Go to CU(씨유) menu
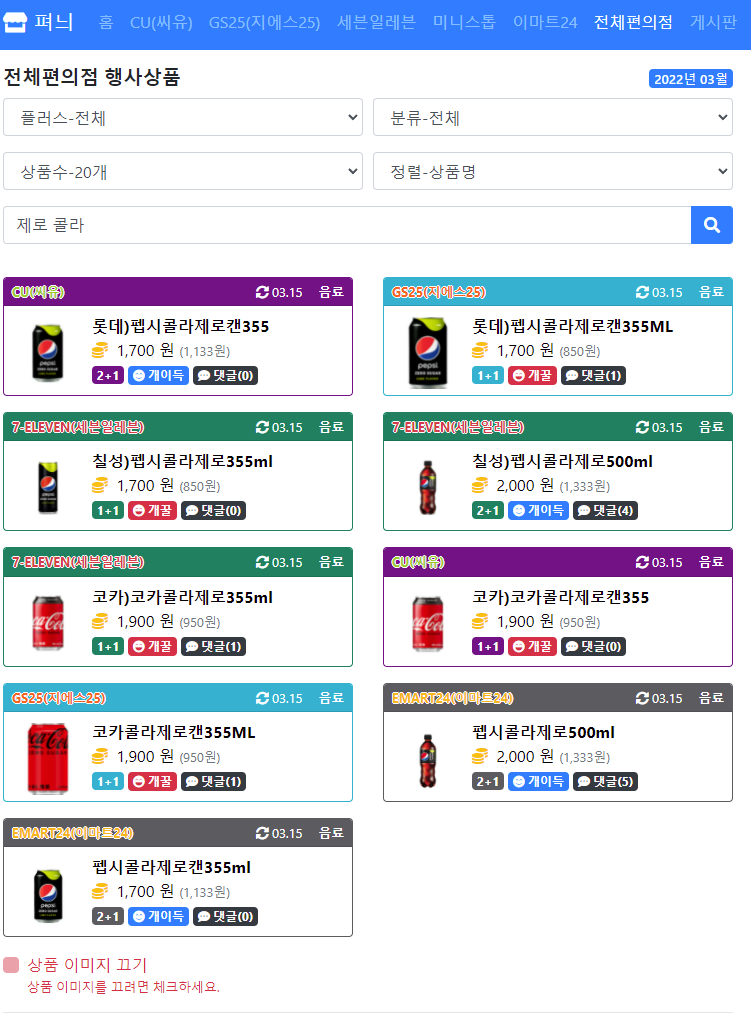Screen dimensions: 751x1026 pos(161,22)
